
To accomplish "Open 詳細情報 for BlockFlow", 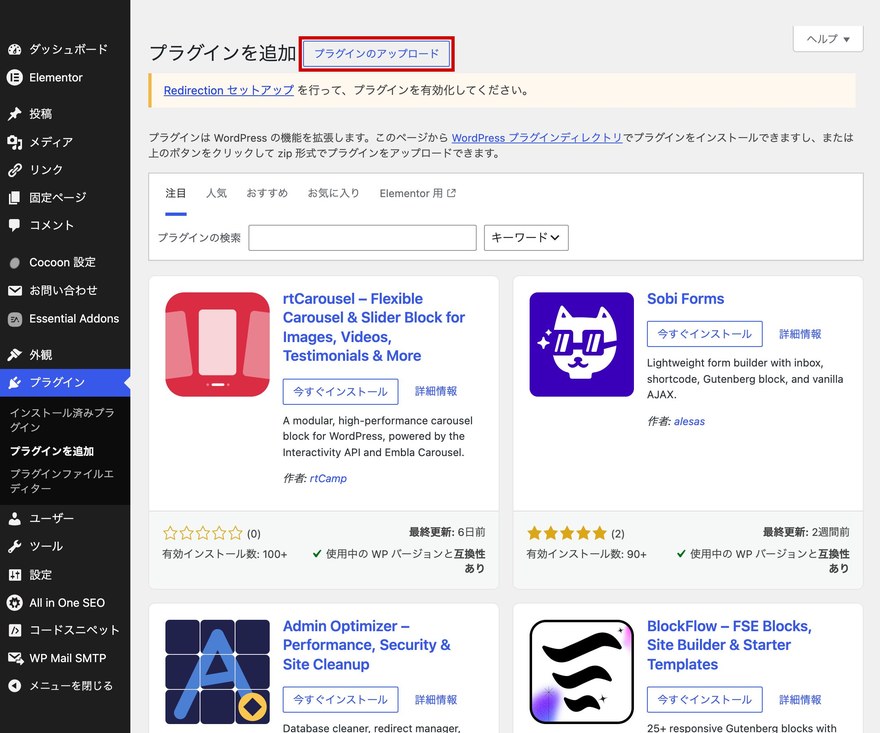I will tap(800, 699).
